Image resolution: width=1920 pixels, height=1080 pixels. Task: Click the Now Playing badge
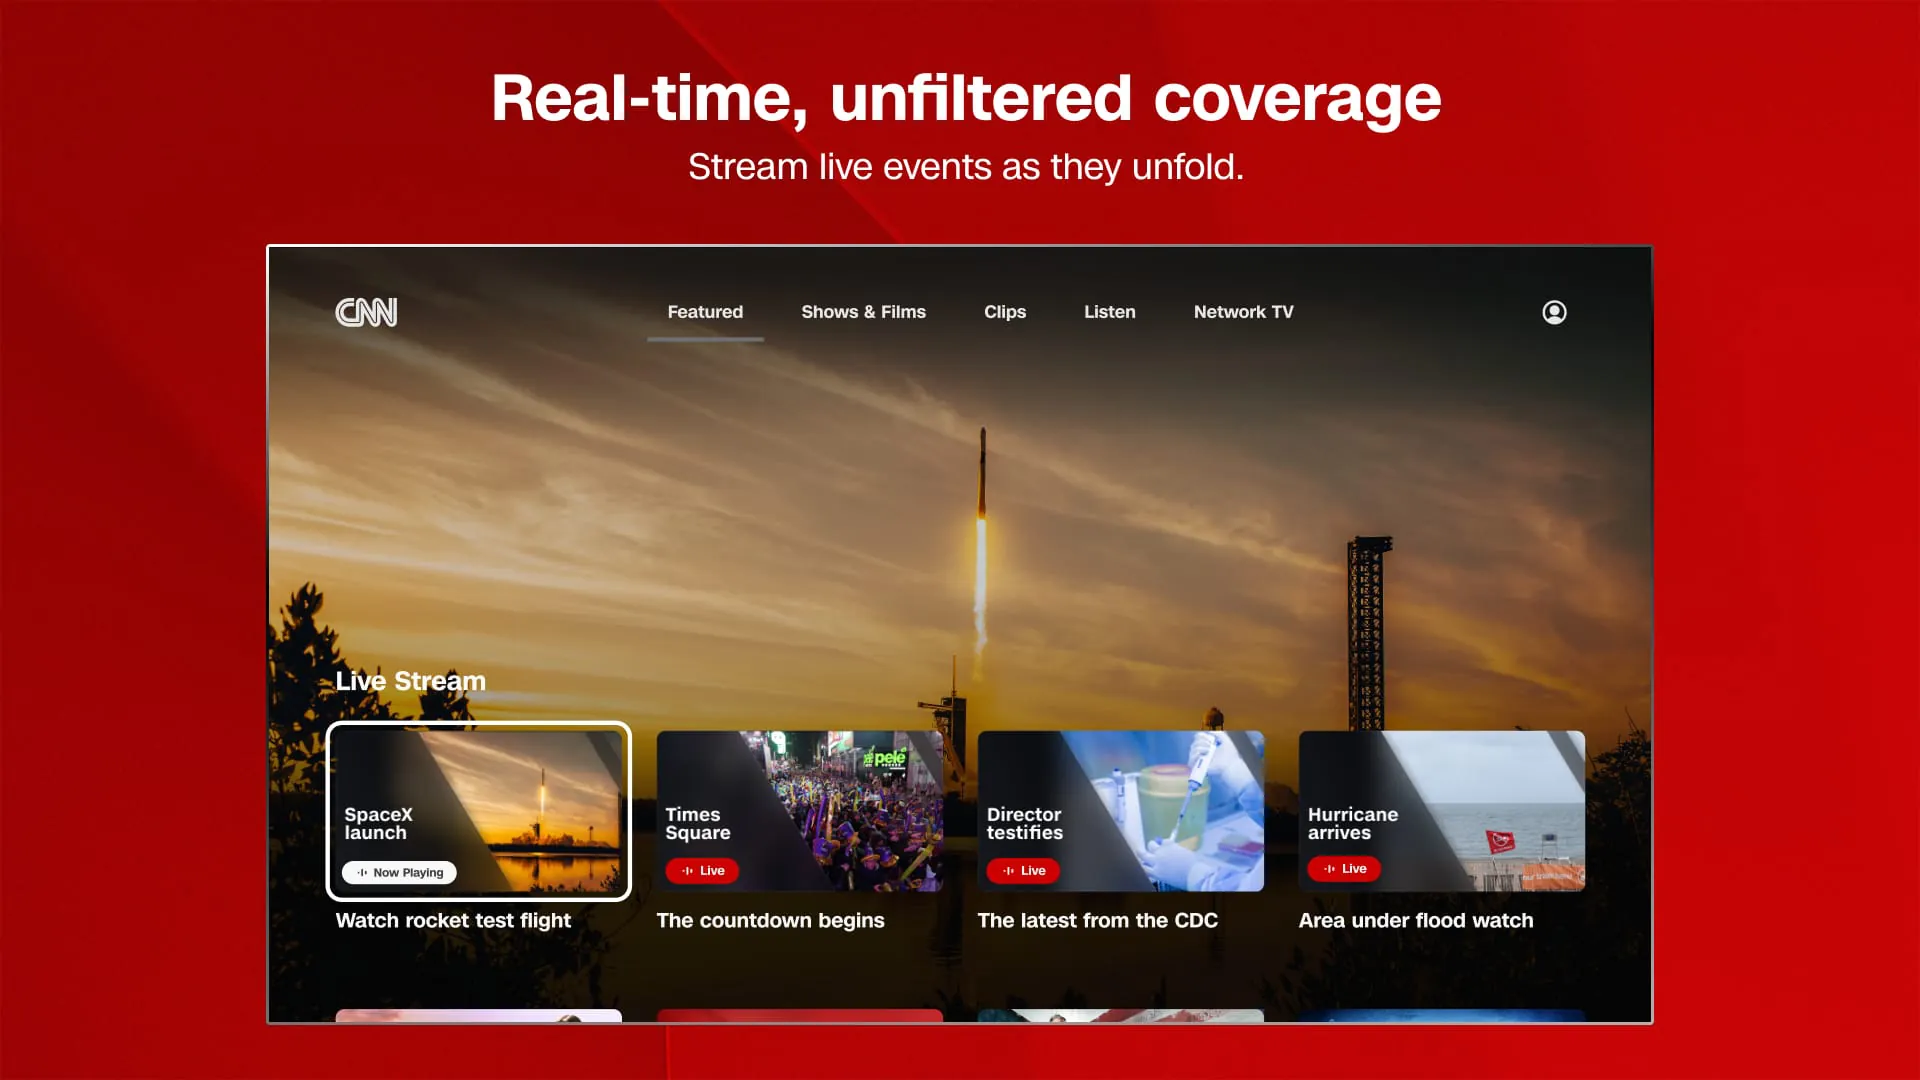[399, 872]
